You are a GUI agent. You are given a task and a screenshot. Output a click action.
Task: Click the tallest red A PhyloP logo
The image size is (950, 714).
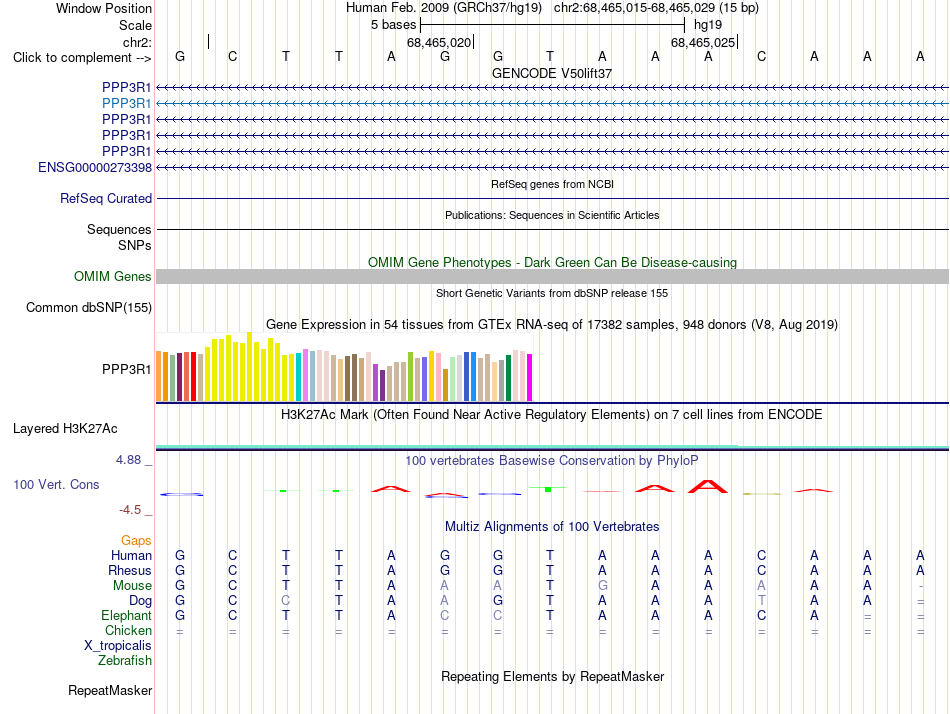pos(708,486)
